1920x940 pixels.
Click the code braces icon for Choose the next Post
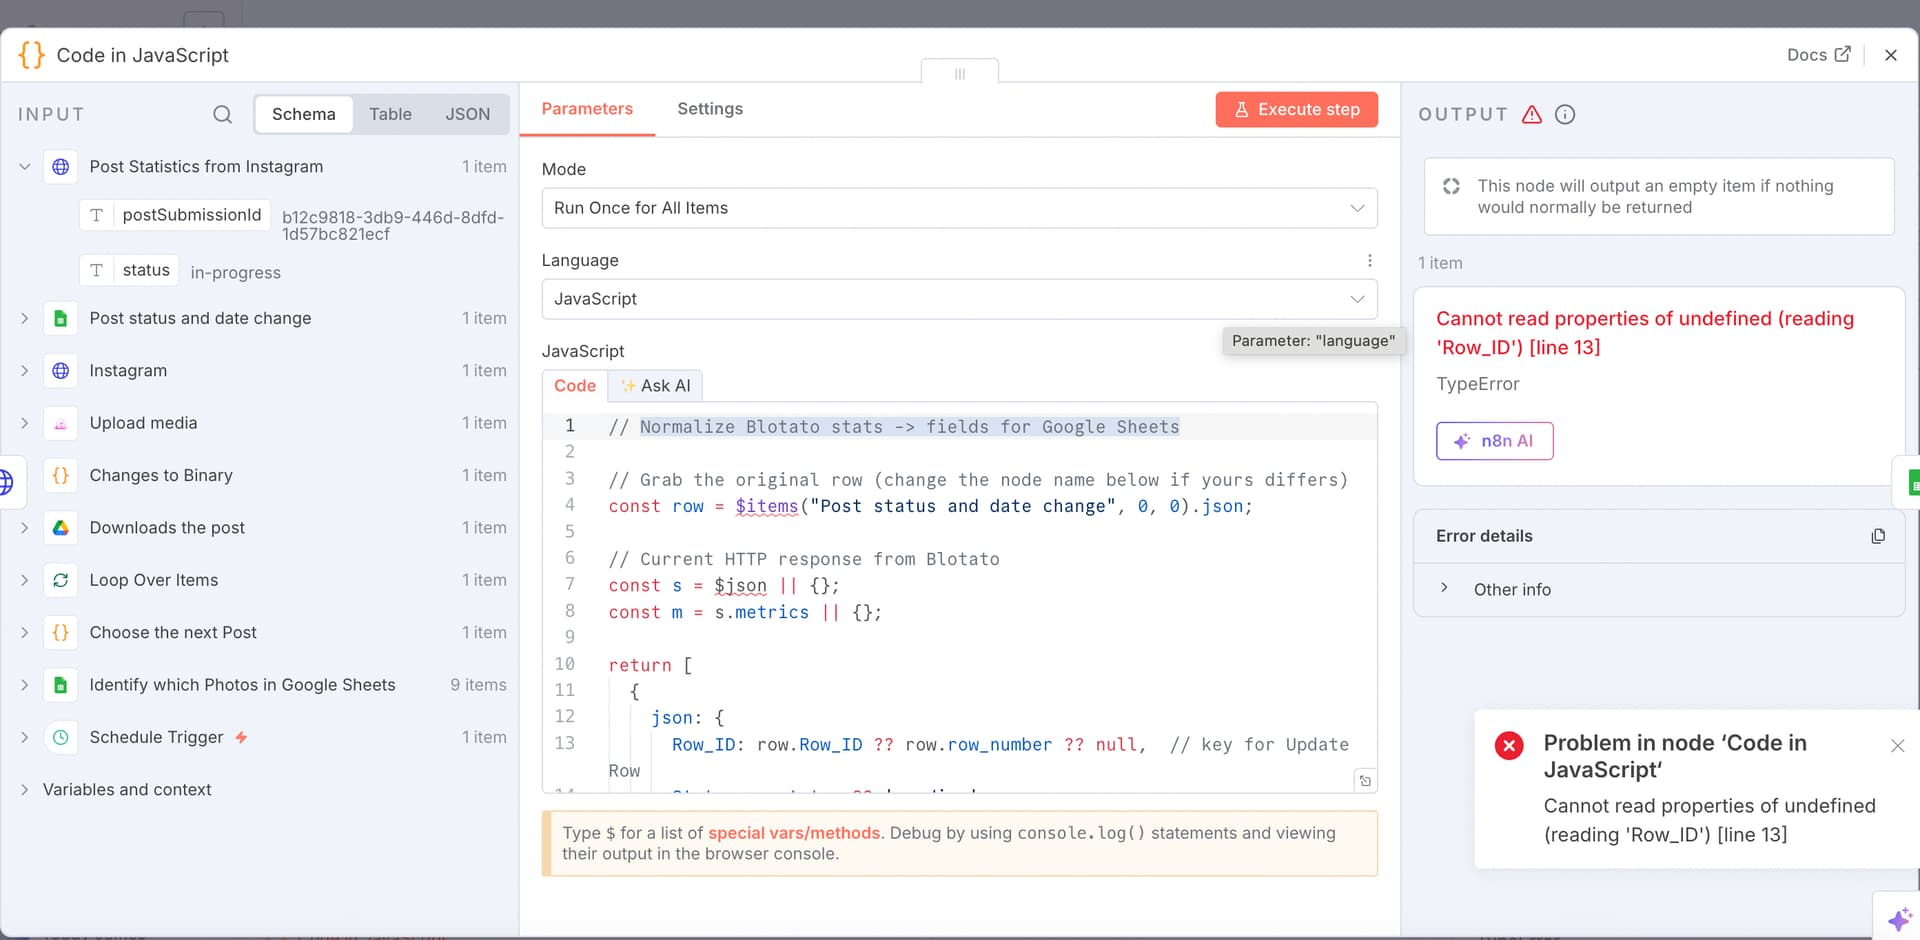[x=61, y=632]
